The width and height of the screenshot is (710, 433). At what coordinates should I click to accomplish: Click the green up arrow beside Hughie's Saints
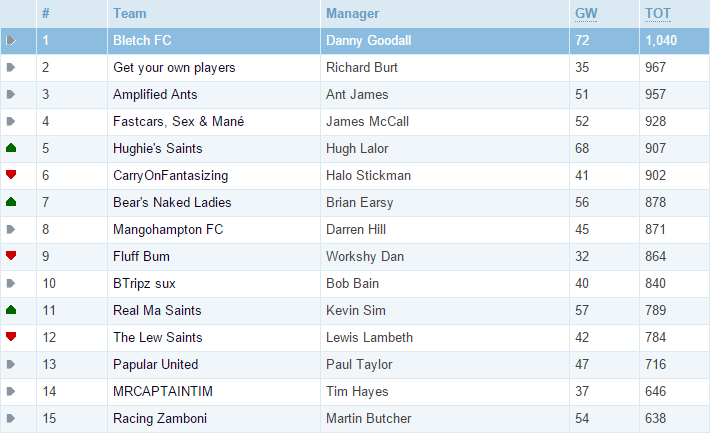click(11, 148)
